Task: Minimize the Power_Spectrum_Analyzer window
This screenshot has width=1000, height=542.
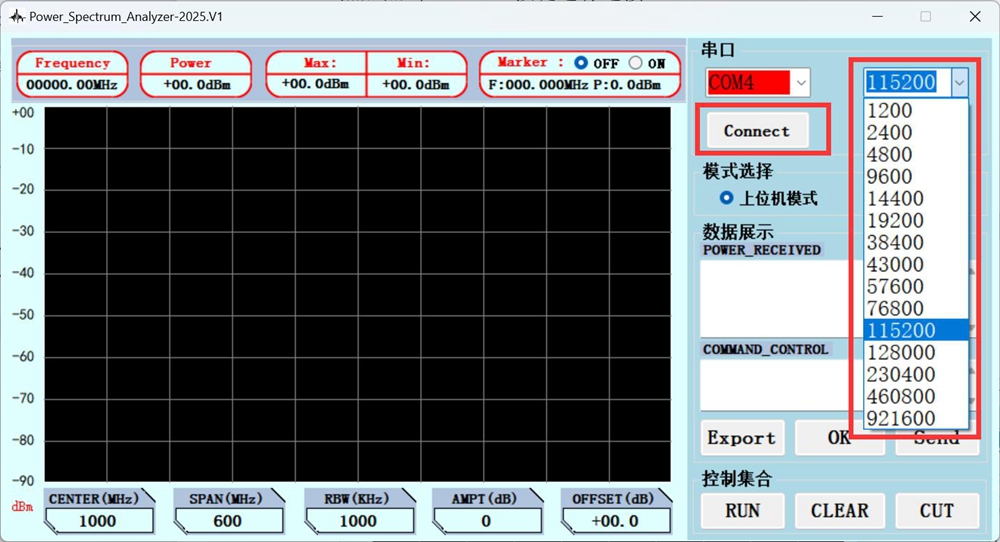Action: [x=878, y=17]
